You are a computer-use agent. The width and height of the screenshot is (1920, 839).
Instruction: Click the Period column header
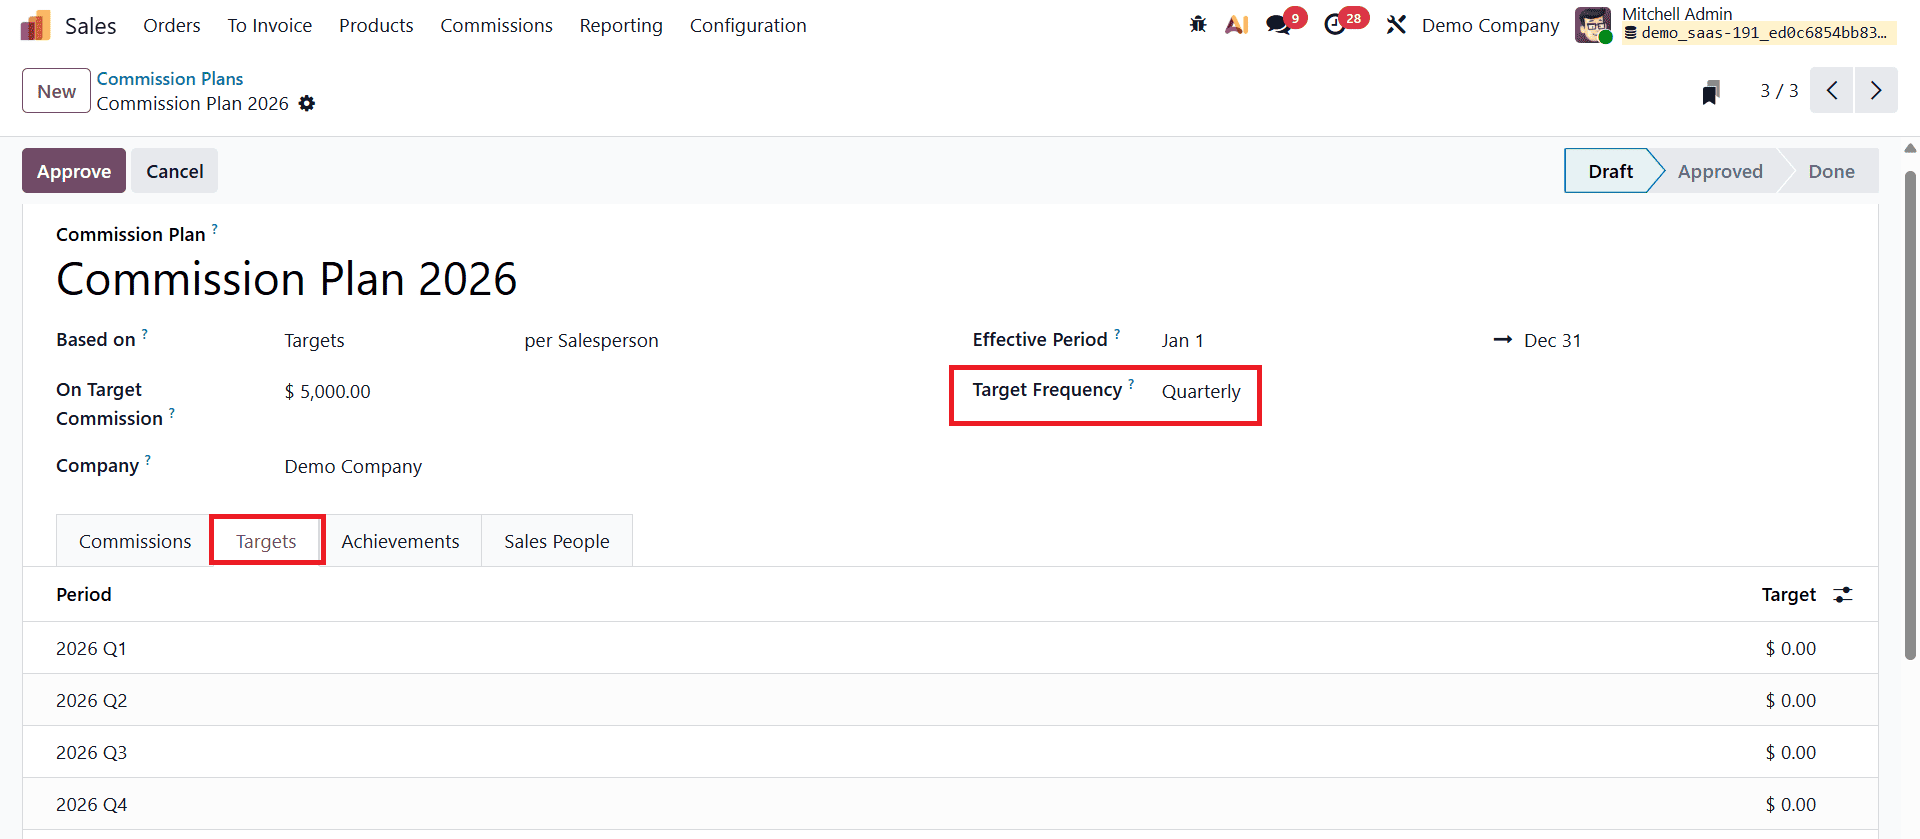click(x=84, y=595)
